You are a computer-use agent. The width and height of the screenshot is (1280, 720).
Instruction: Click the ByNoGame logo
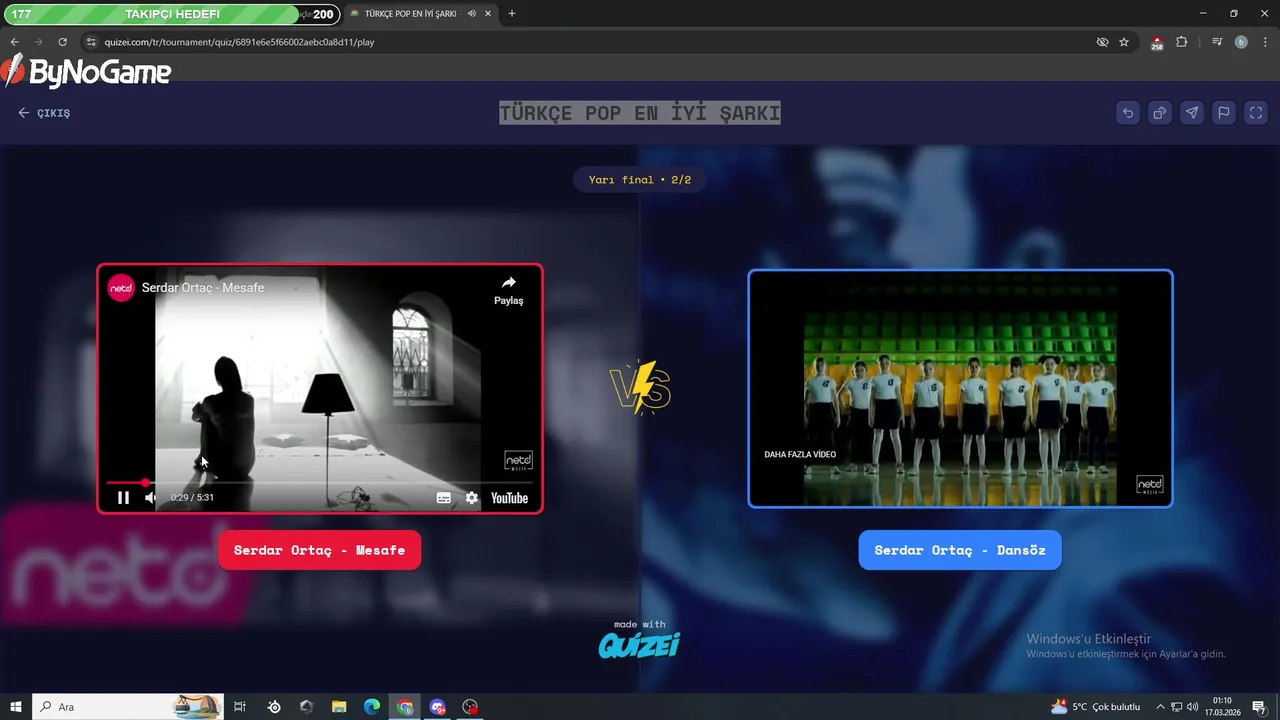tap(86, 71)
